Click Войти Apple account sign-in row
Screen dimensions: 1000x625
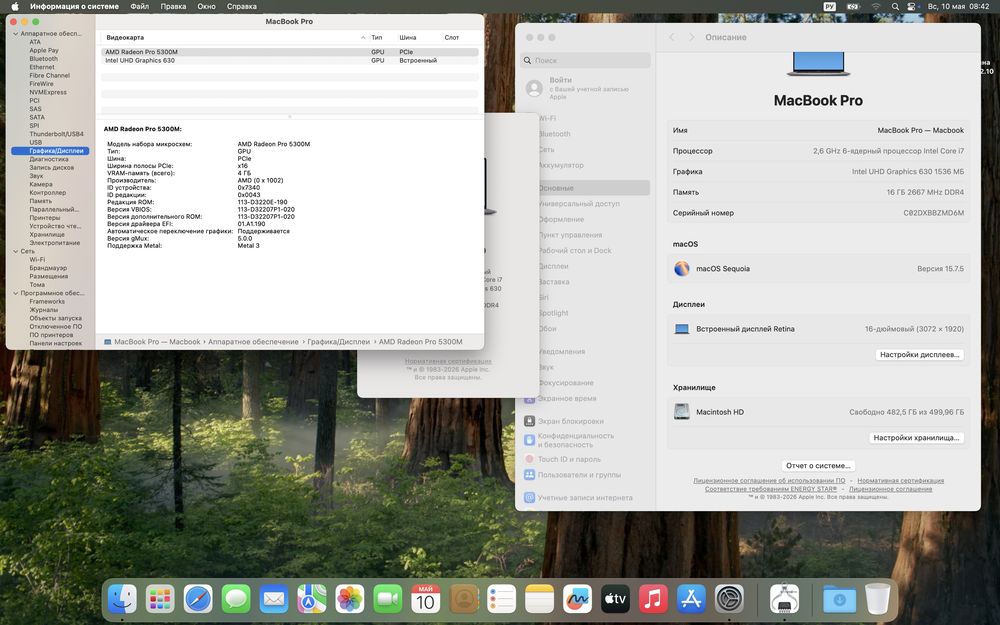[585, 88]
